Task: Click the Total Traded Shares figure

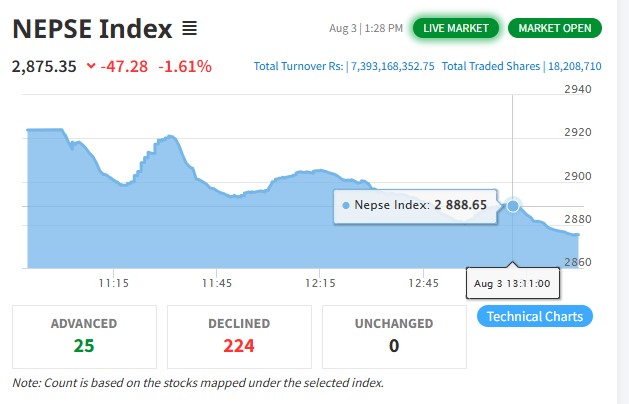Action: [x=574, y=67]
